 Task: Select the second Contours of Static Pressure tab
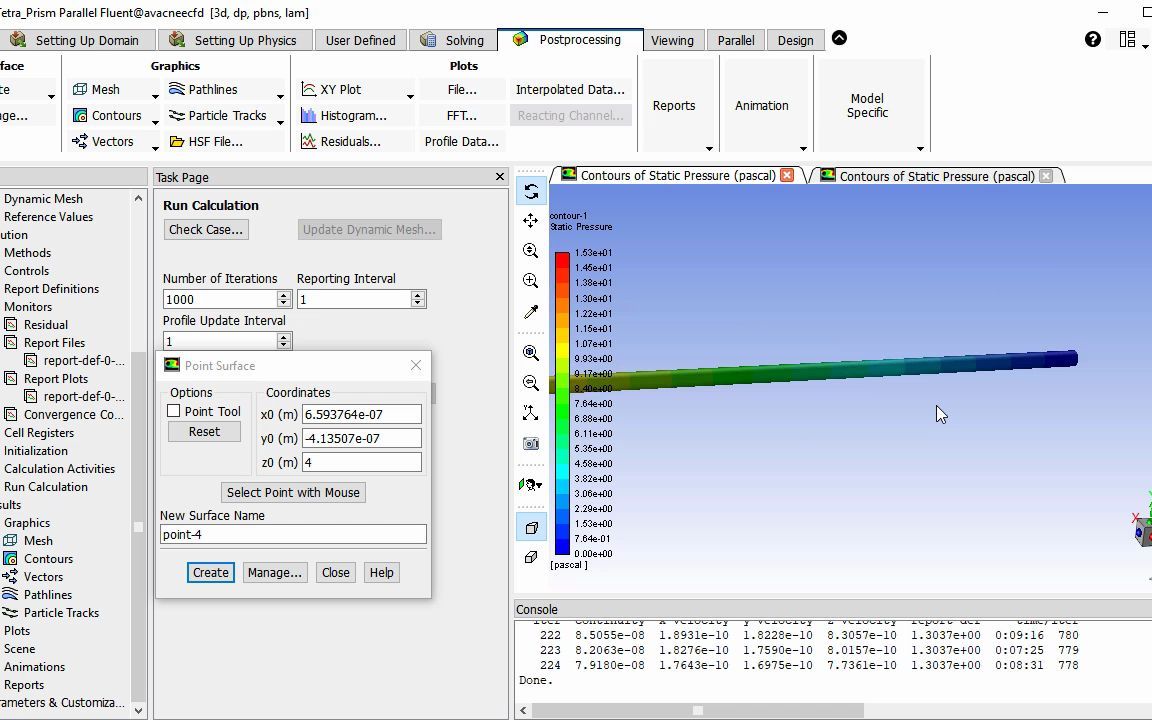tap(935, 175)
